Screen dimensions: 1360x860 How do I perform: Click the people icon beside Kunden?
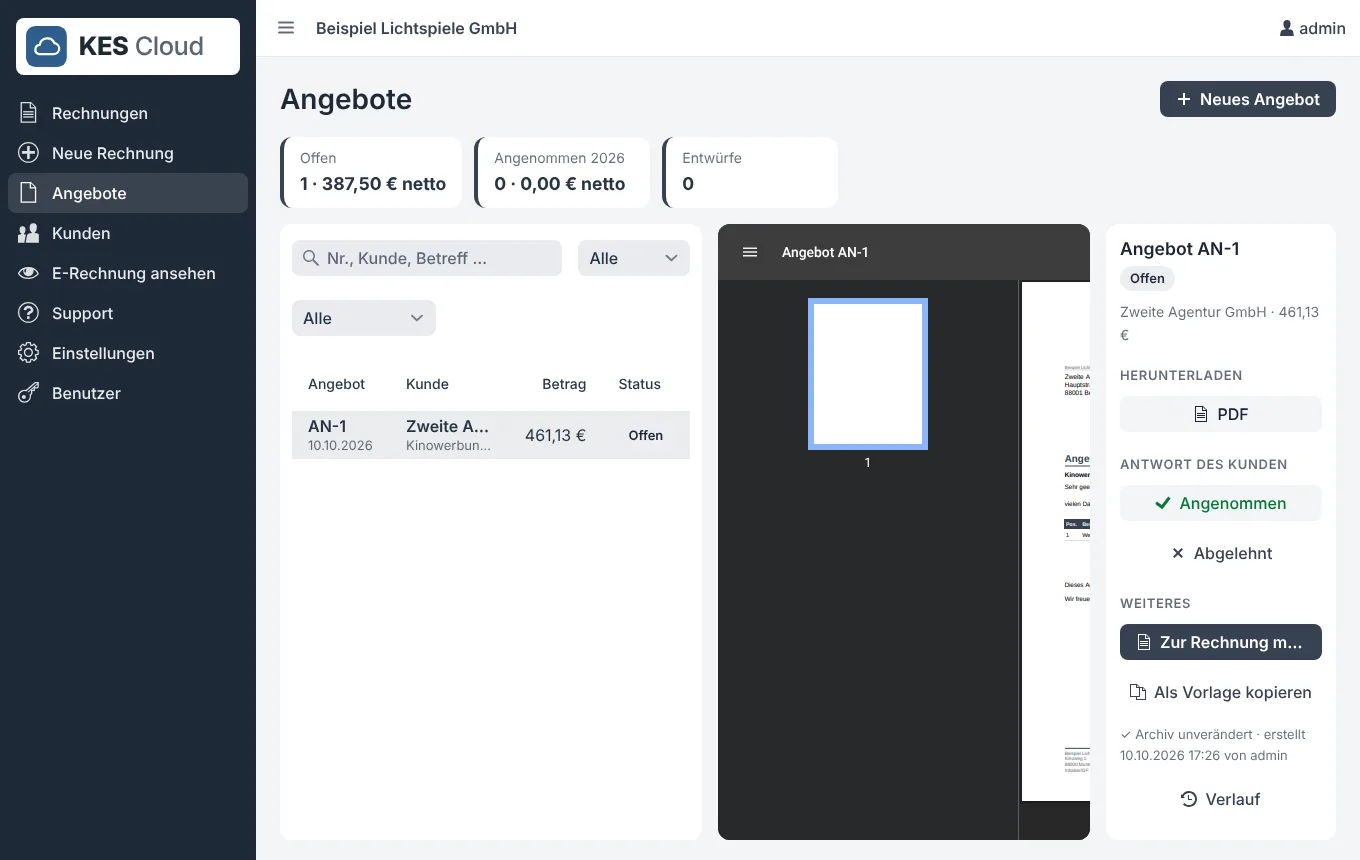point(29,233)
